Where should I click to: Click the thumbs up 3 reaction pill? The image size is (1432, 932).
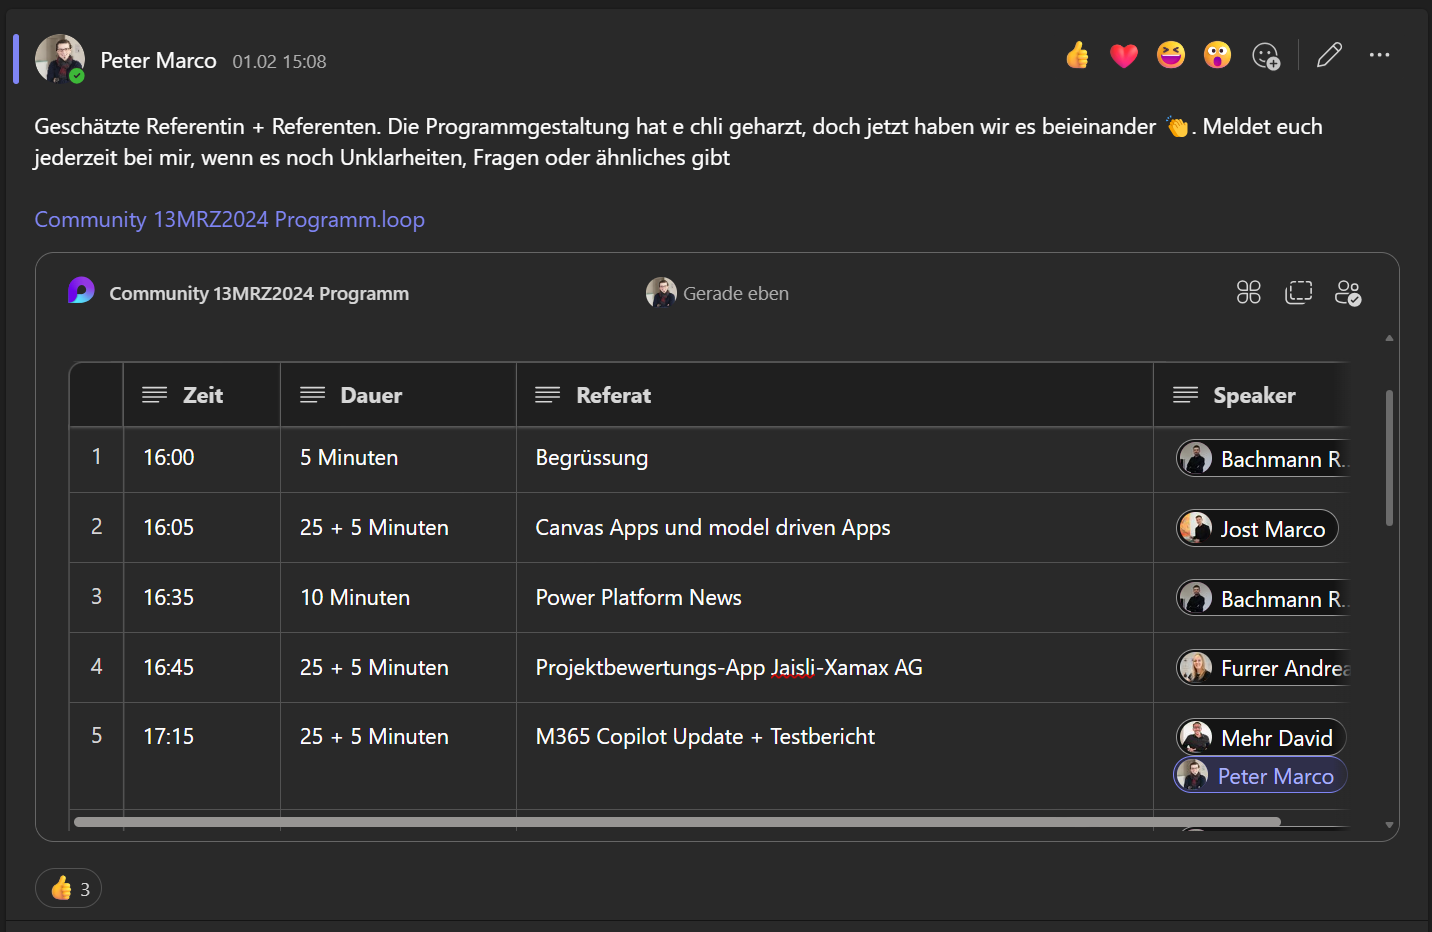coord(69,888)
